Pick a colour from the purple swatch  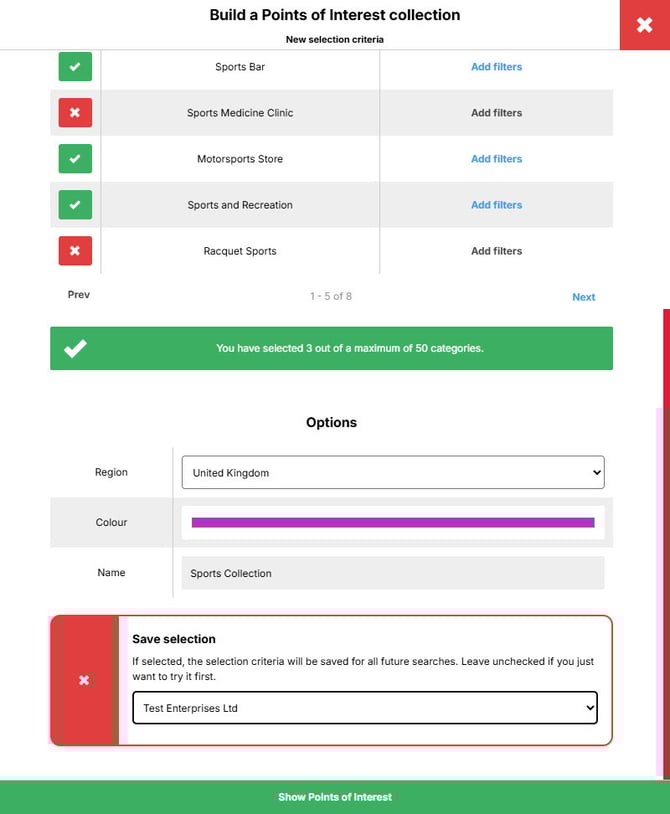click(x=393, y=522)
